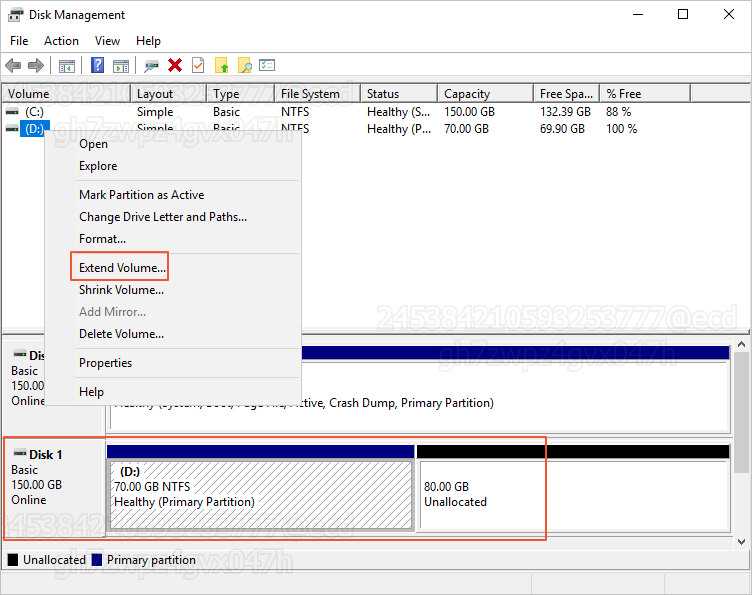The height and width of the screenshot is (595, 752).
Task: Click the 69.90 GB free space cell
Action: pyautogui.click(x=563, y=128)
